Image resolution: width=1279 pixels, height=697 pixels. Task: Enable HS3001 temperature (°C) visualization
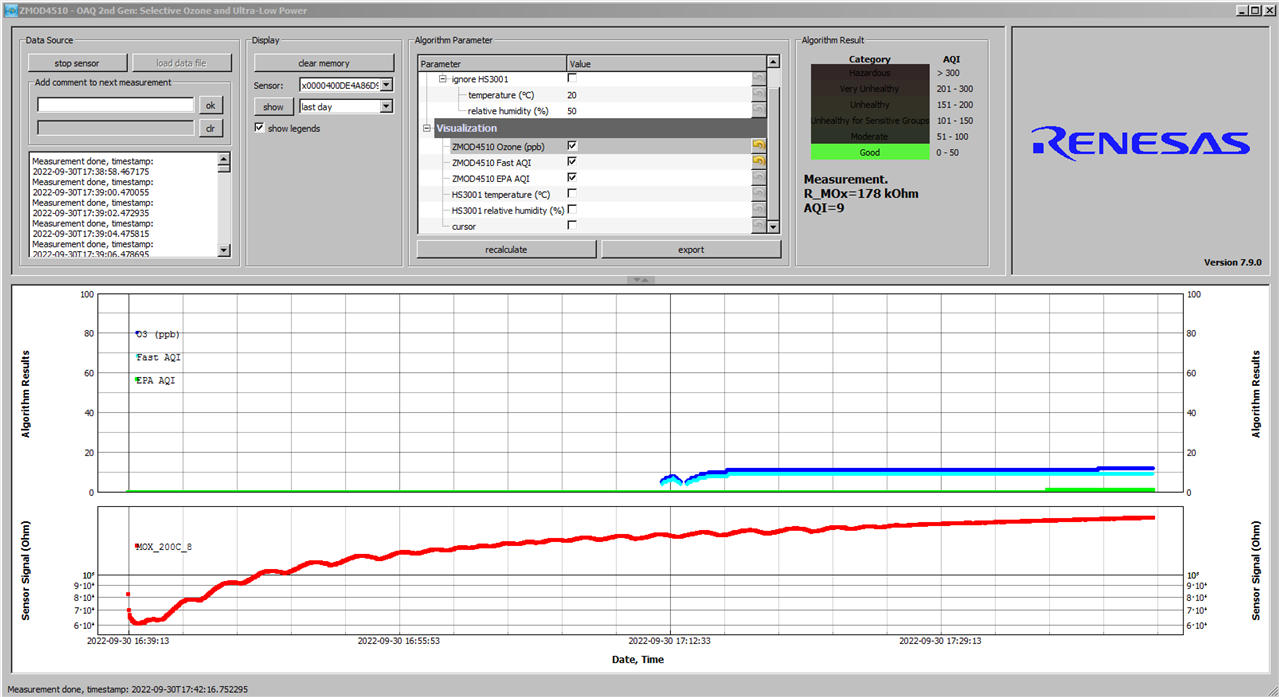[x=572, y=194]
